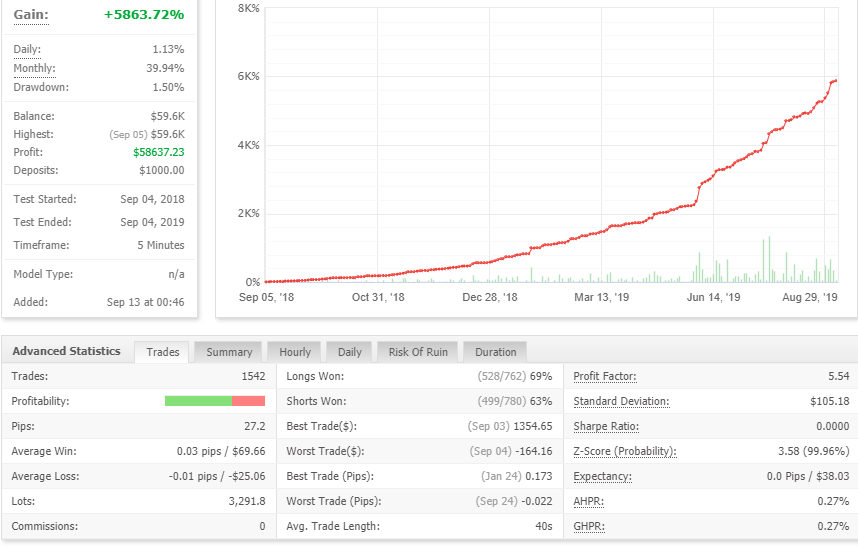858x546 pixels.
Task: Click the Sharpe Ratio term
Action: pos(606,426)
